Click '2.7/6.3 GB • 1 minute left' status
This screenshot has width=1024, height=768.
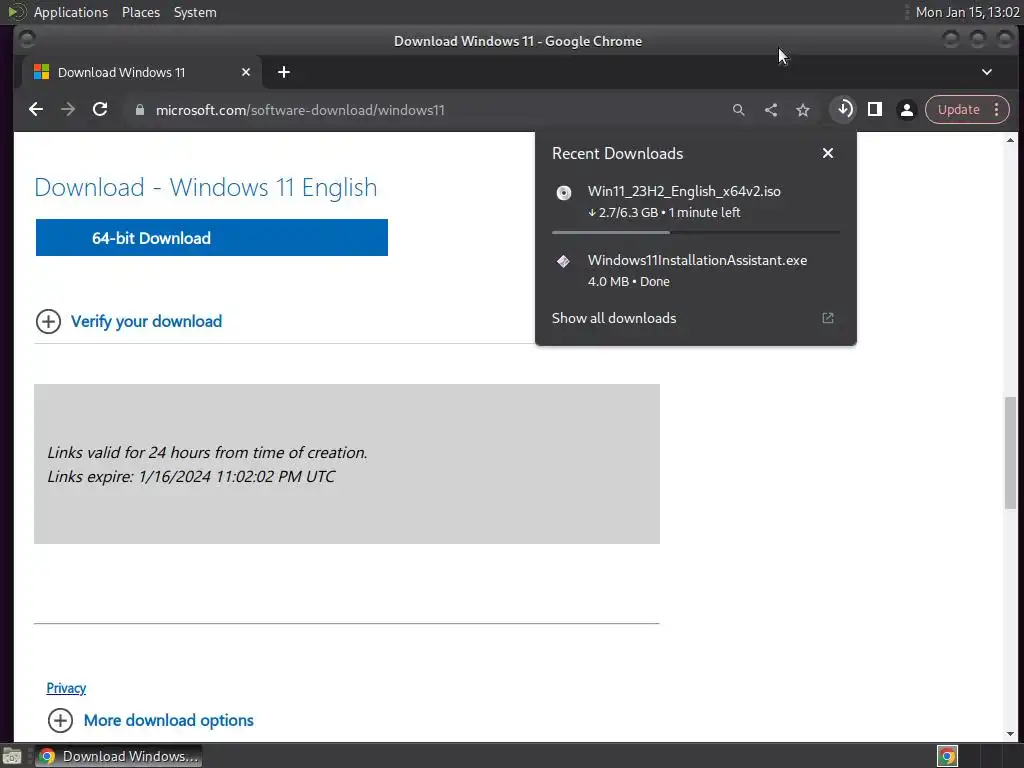point(664,212)
